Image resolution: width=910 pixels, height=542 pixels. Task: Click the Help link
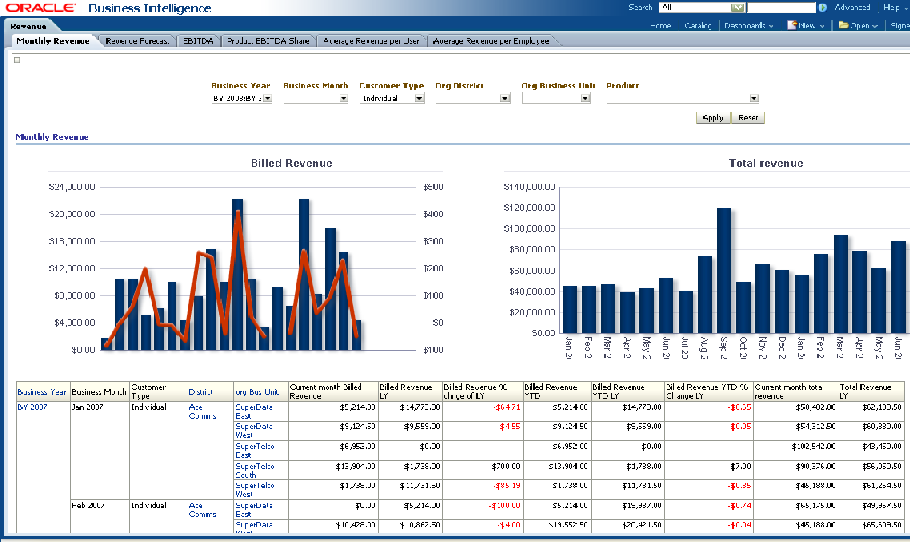[891, 8]
